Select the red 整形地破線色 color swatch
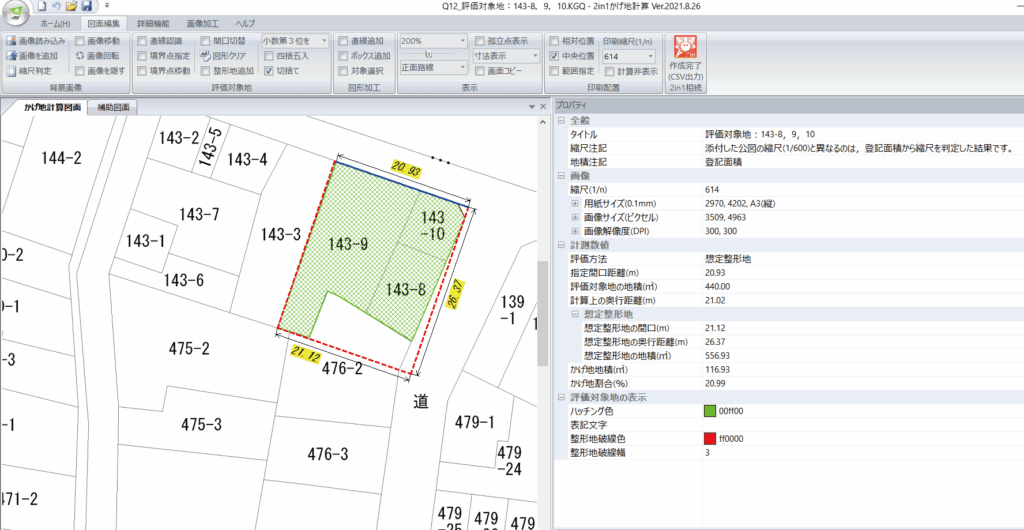 [x=710, y=439]
